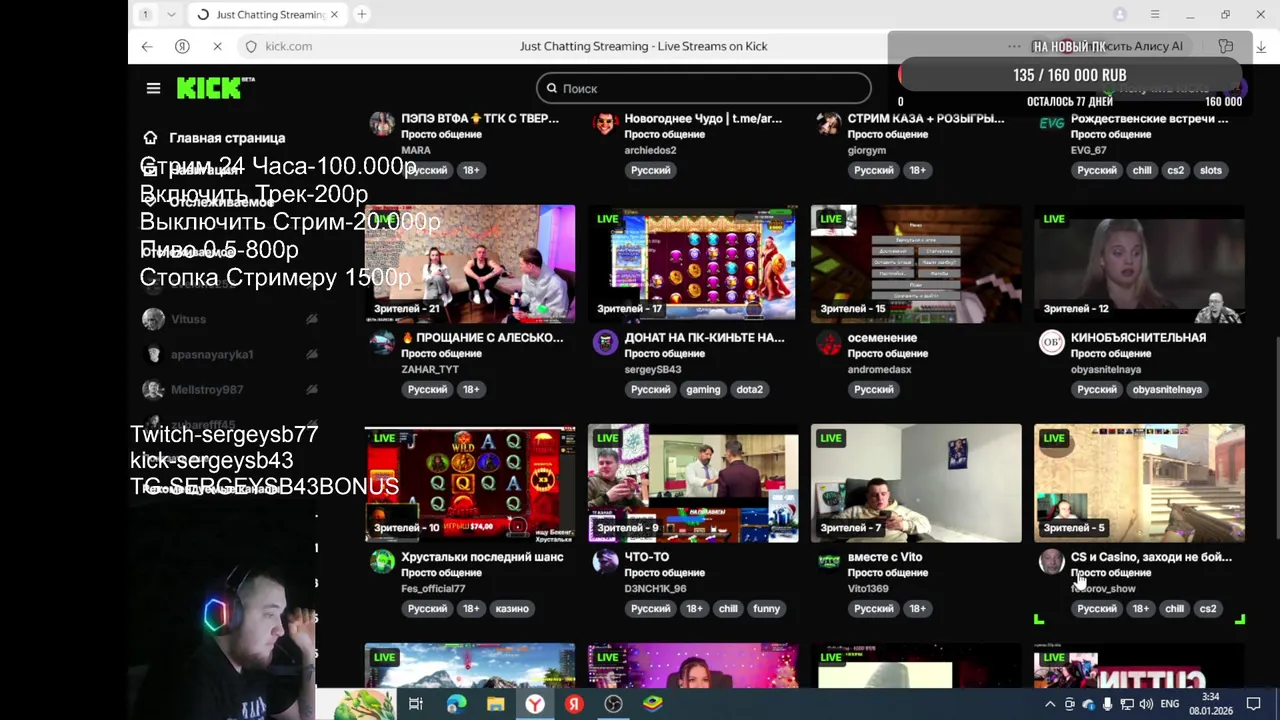1280x720 pixels.
Task: Open the browser profile avatar icon
Action: coord(1120,14)
